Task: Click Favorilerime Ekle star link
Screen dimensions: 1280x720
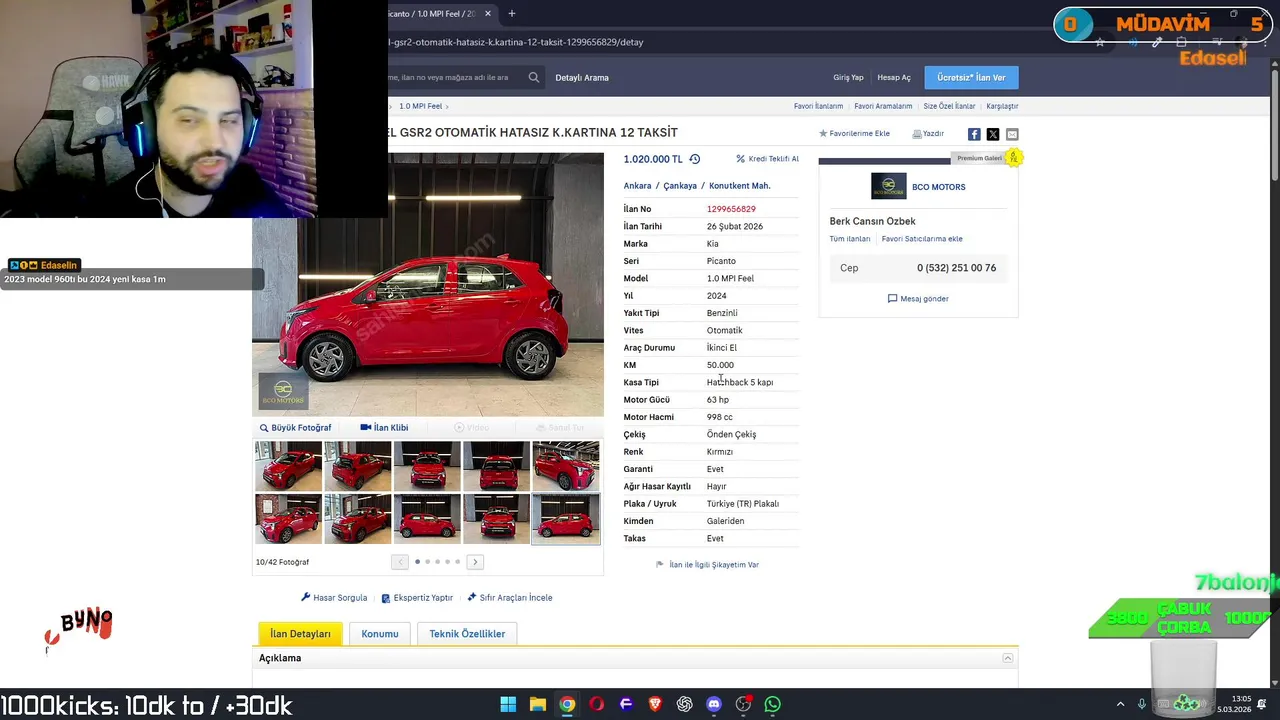Action: coord(854,133)
